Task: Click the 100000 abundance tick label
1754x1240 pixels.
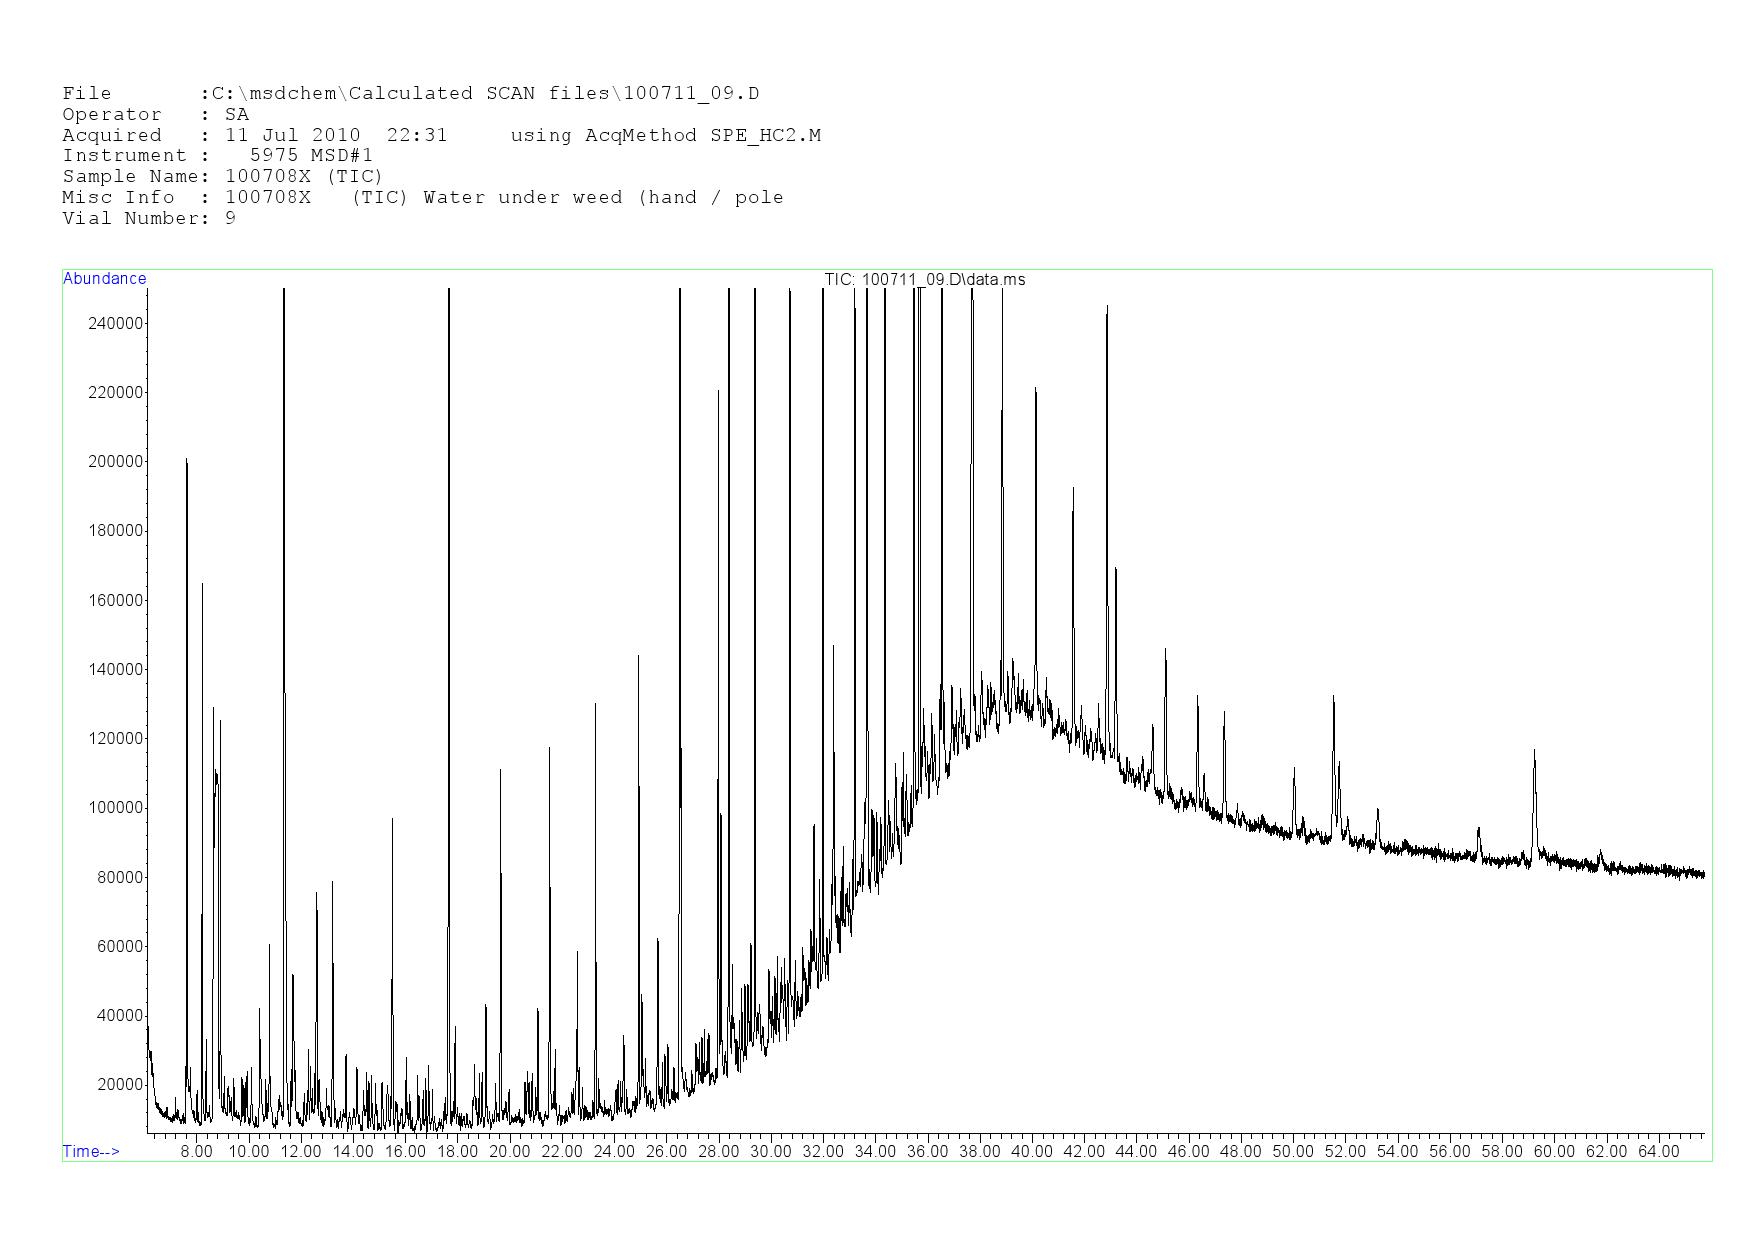Action: (x=116, y=808)
